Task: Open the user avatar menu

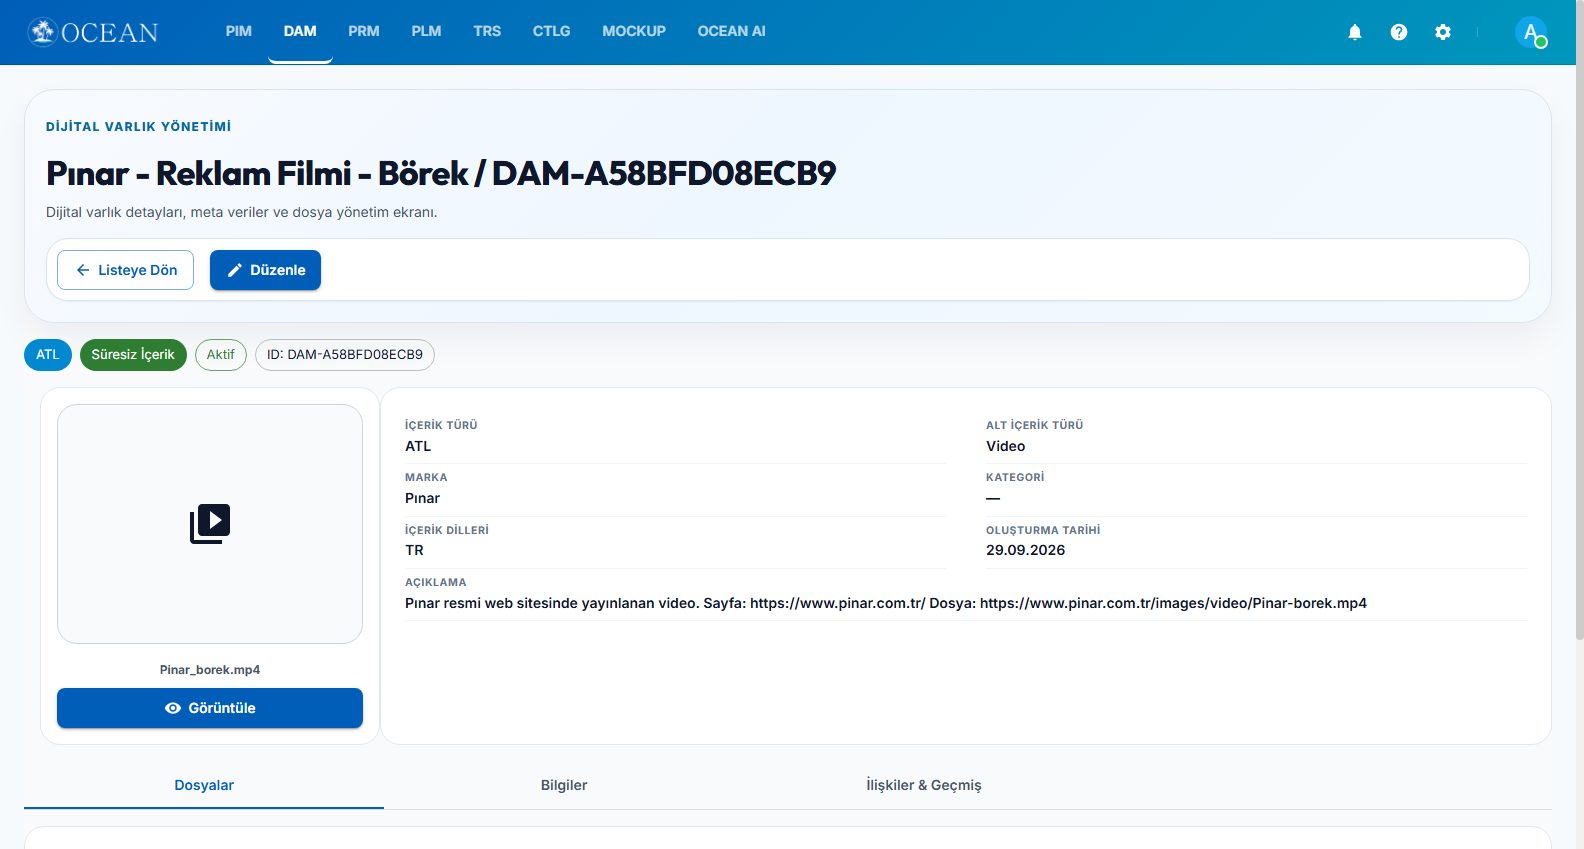Action: point(1531,32)
